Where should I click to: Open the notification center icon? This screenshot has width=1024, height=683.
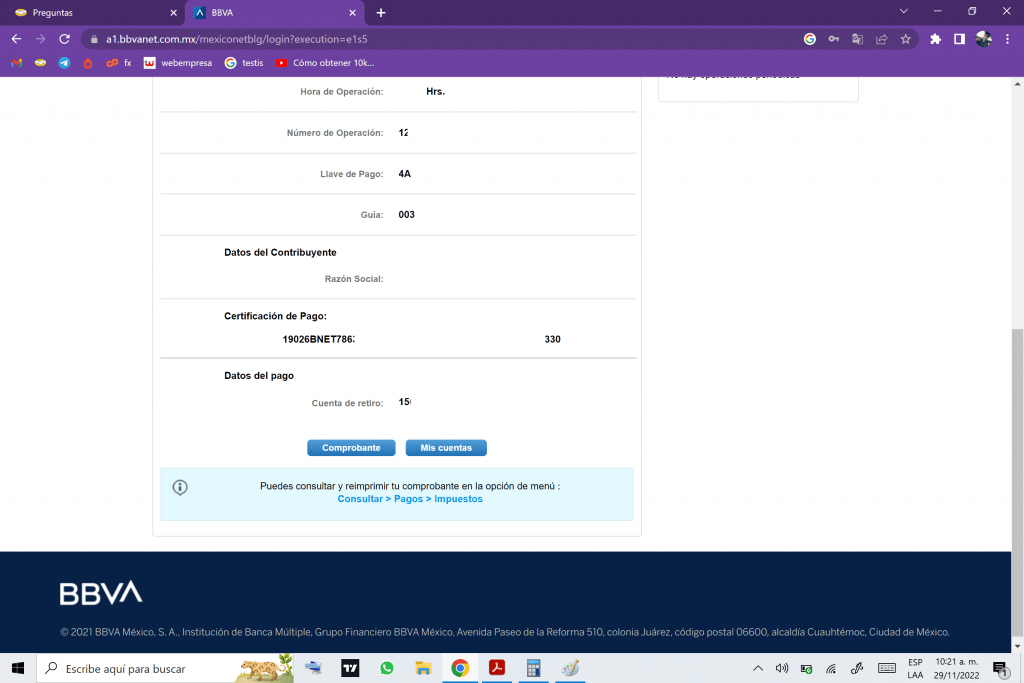(1000, 668)
